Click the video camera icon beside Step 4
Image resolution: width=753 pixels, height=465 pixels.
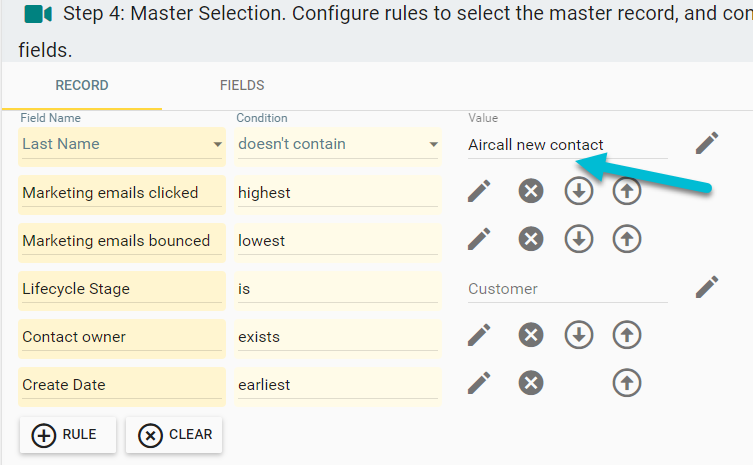coord(38,14)
